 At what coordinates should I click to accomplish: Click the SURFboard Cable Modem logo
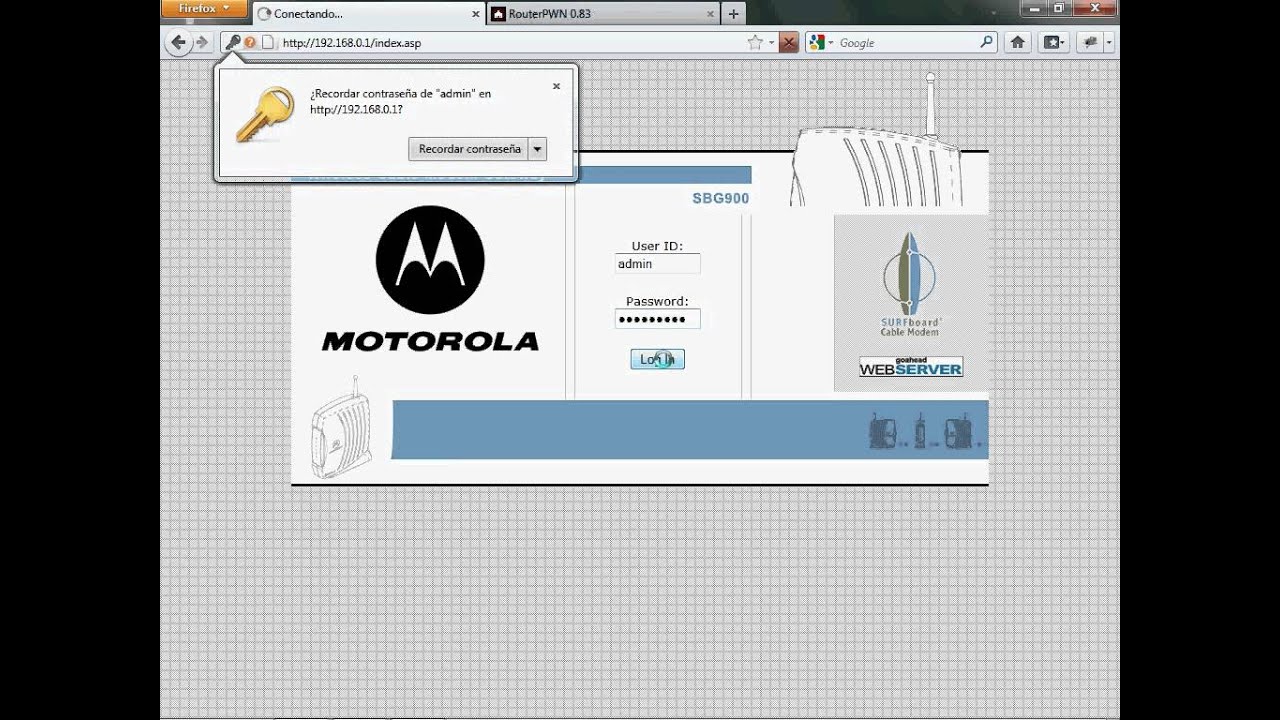coord(910,284)
